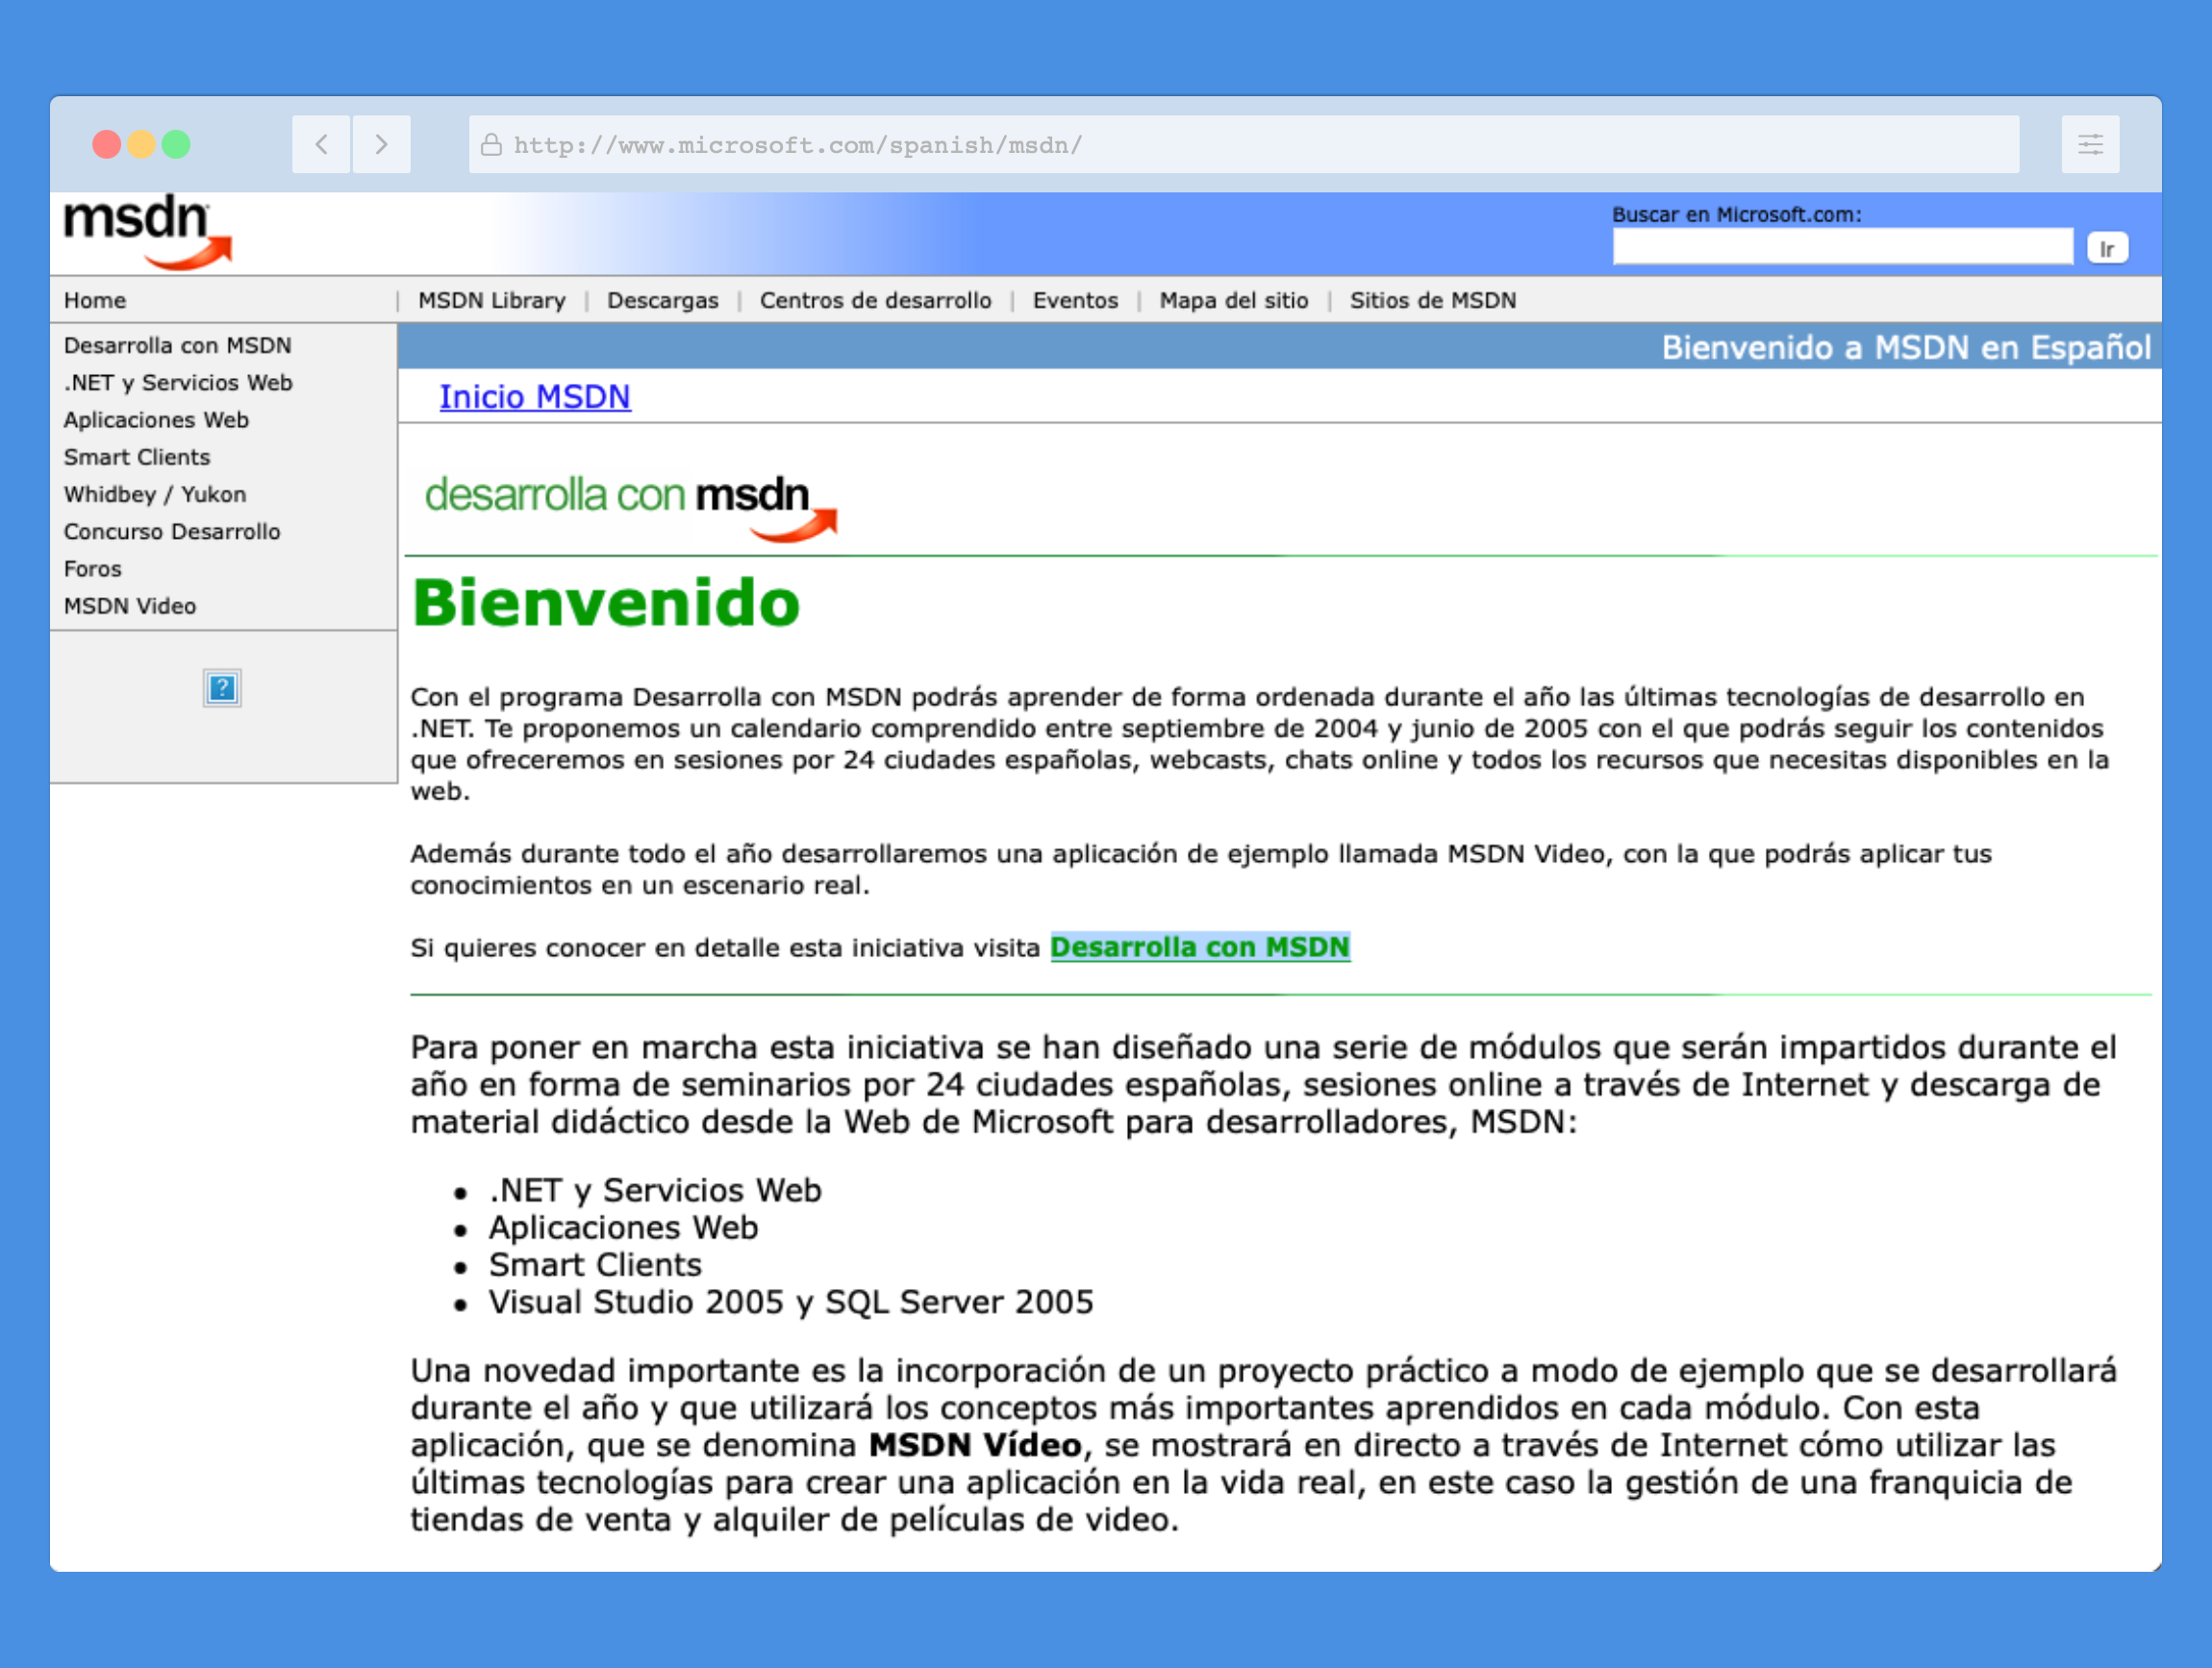This screenshot has width=2212, height=1668.
Task: Click the green maximize window dot
Action: tap(176, 144)
